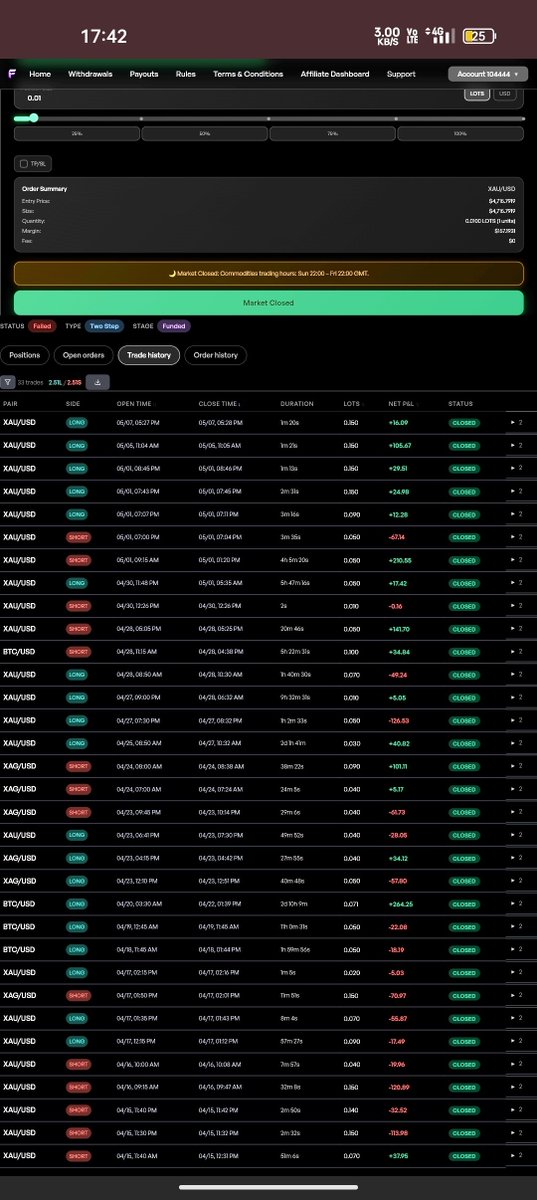Expand the BTC/USD row with +264.25 P&L
Screen dimensions: 537x1200
click(x=518, y=903)
